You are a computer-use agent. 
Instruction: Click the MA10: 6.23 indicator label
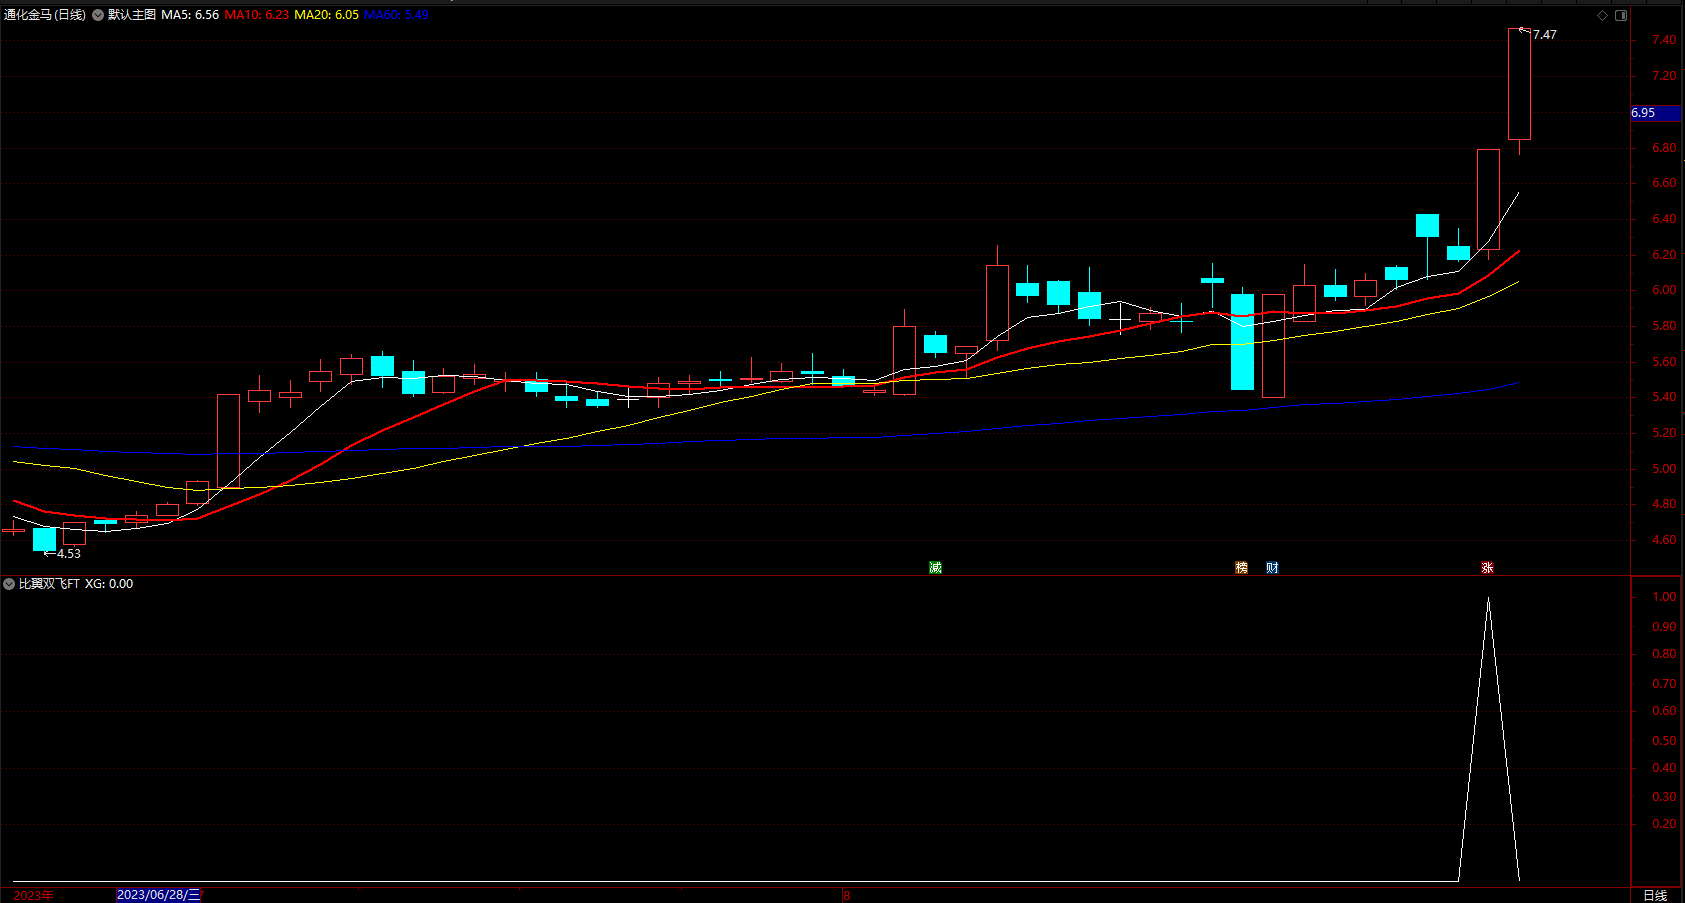(257, 15)
